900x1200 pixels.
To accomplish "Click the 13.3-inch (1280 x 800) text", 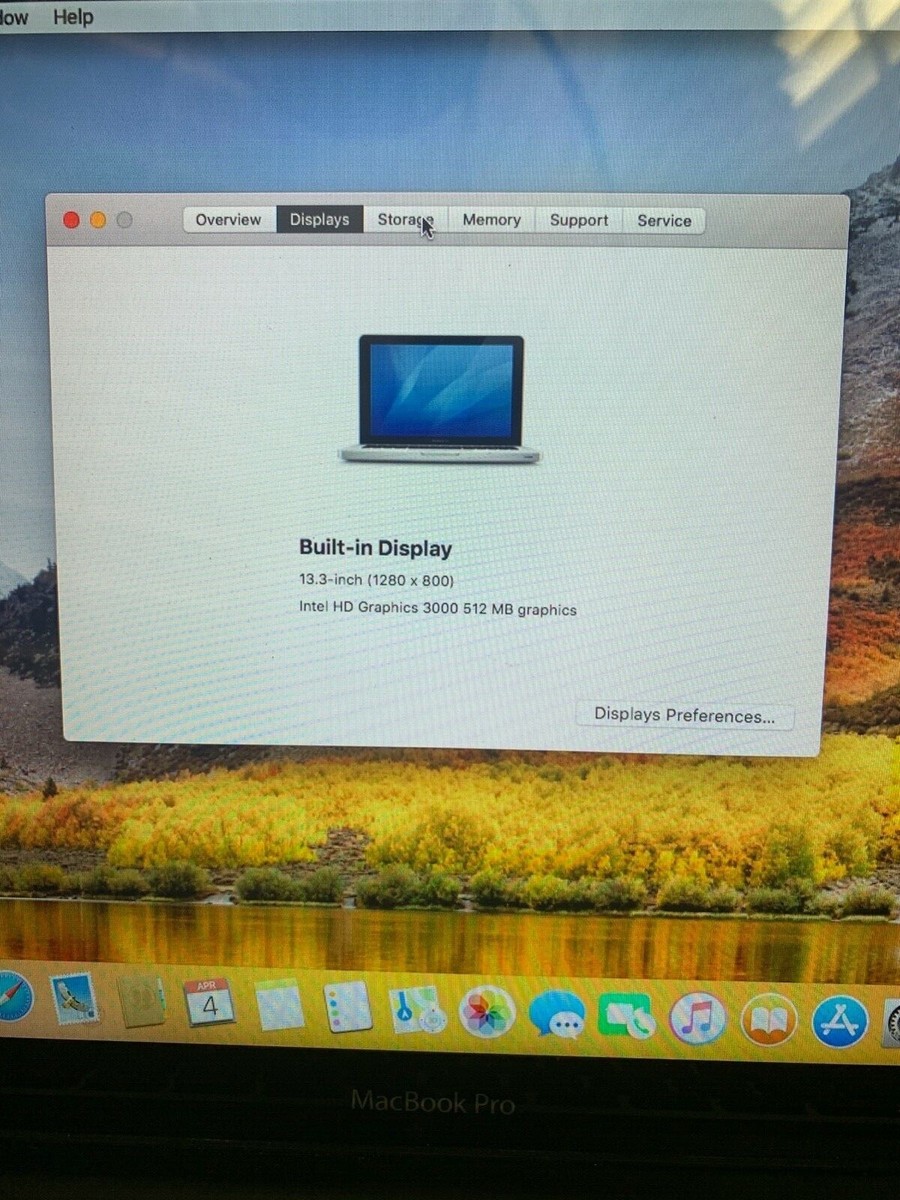I will coord(377,580).
